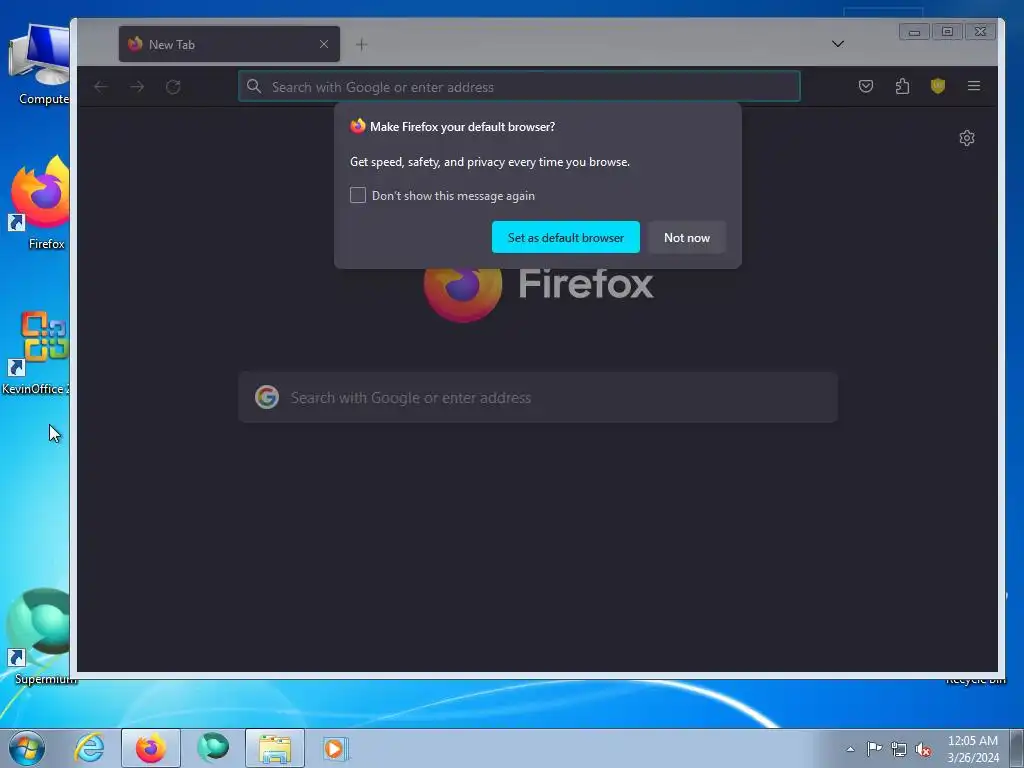Open the Extensions puzzle icon
Image resolution: width=1024 pixels, height=768 pixels.
click(x=902, y=86)
